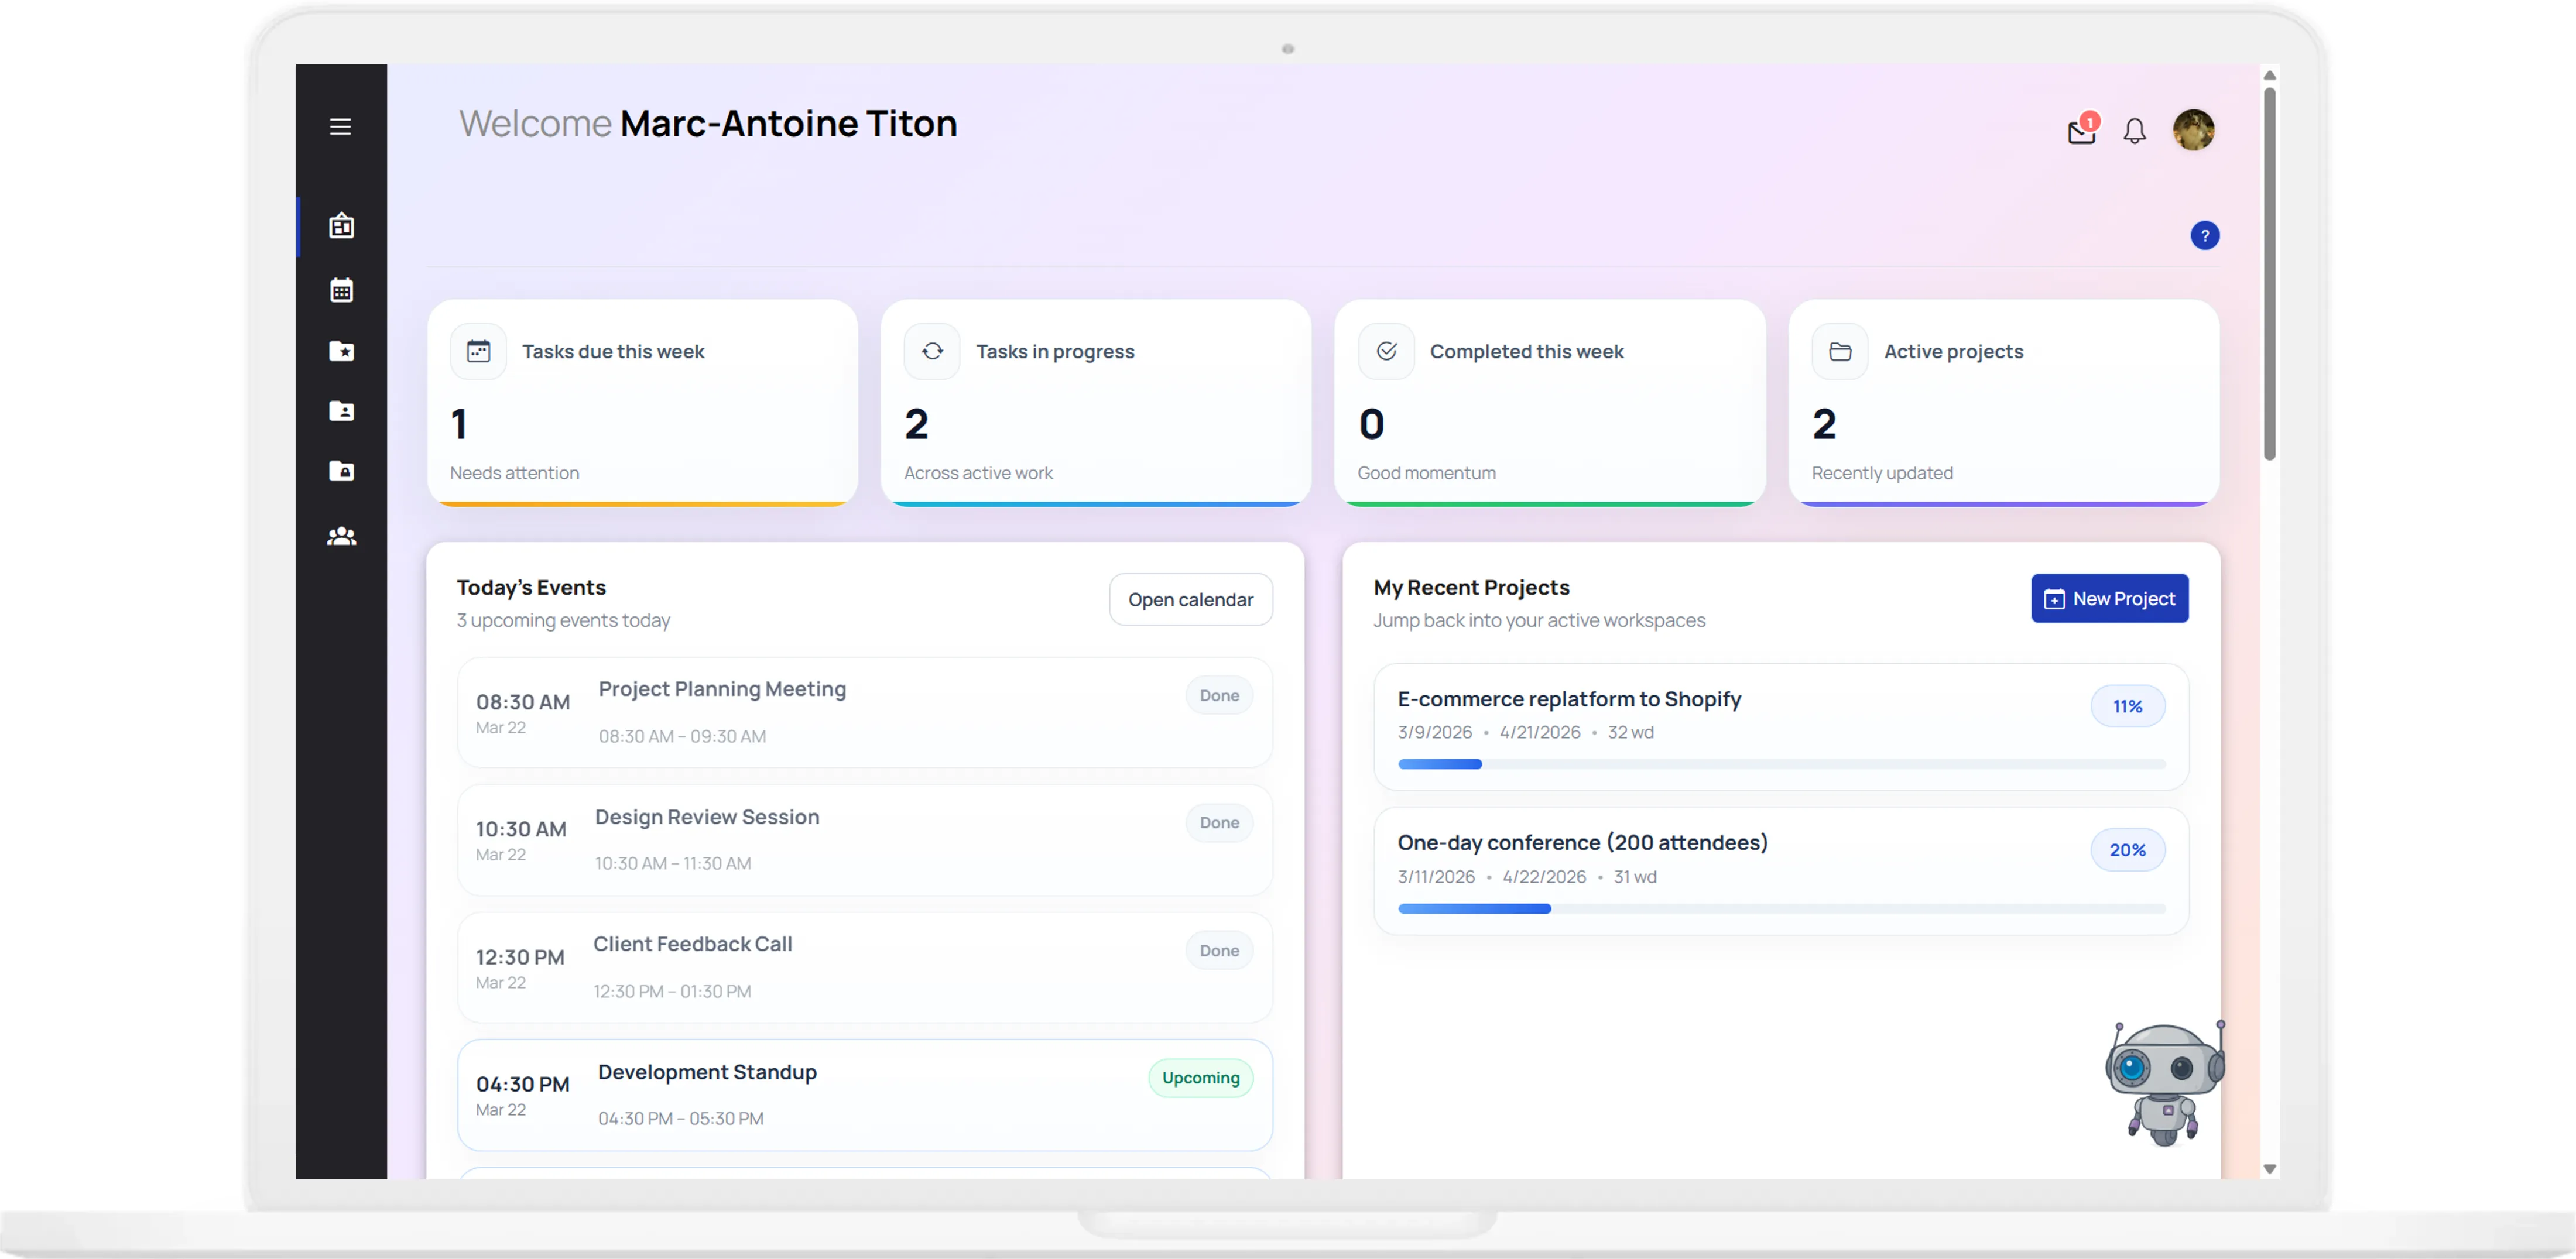The height and width of the screenshot is (1259, 2576).
Task: Open the contacts folder sidebar icon
Action: click(x=341, y=411)
